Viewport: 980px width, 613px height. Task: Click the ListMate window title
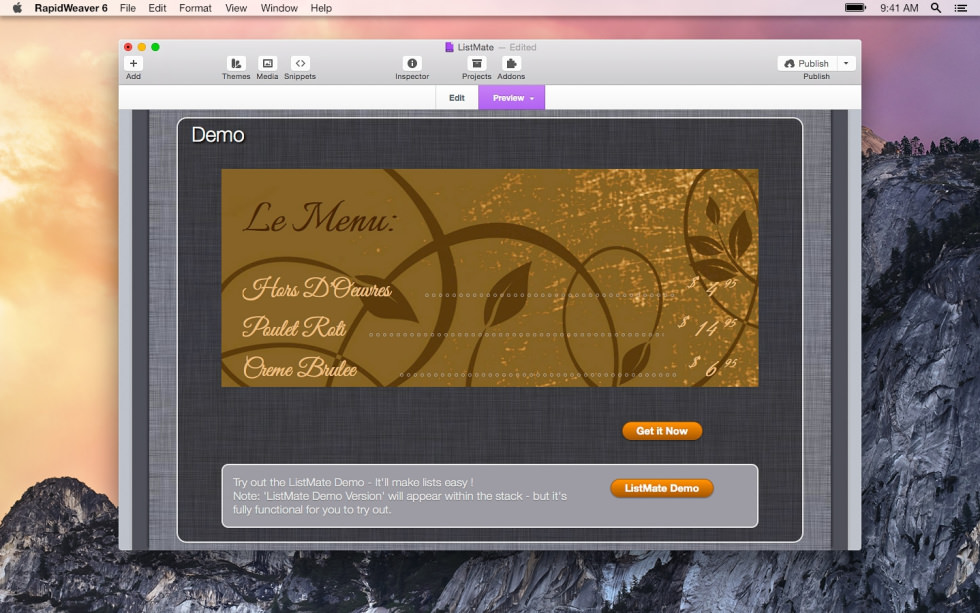pyautogui.click(x=476, y=47)
